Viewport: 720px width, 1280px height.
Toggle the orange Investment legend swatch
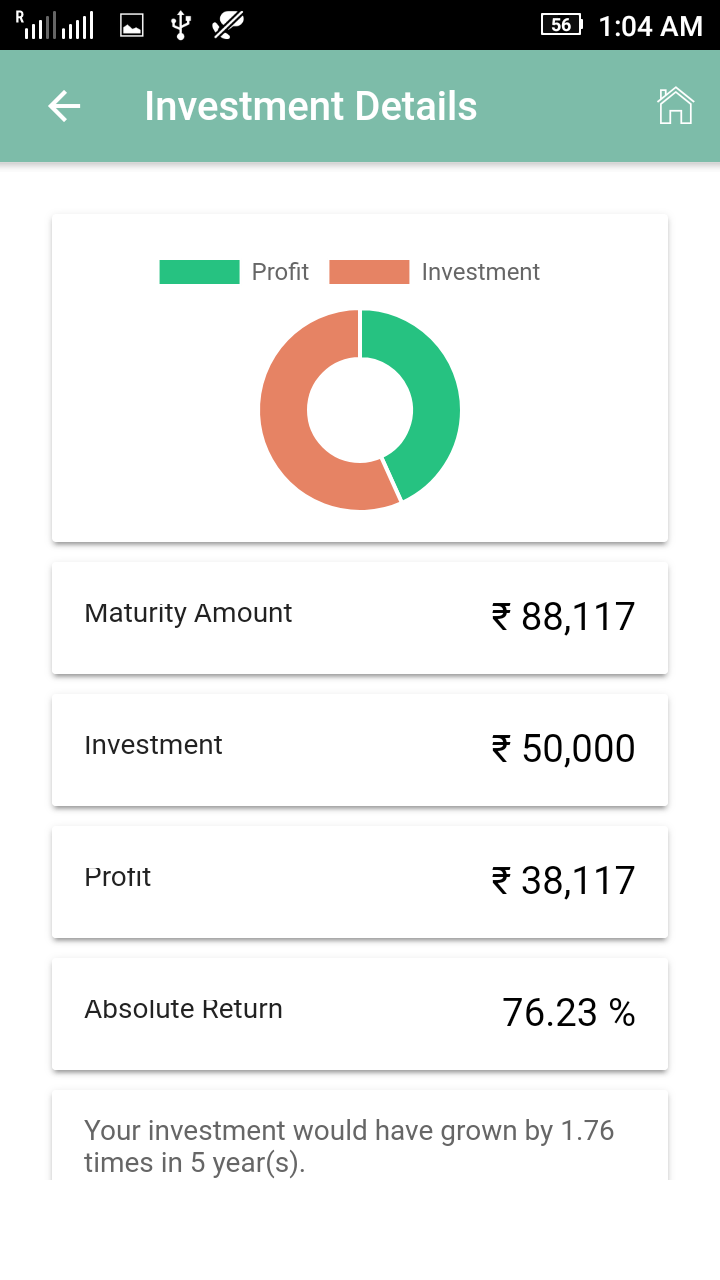click(369, 272)
